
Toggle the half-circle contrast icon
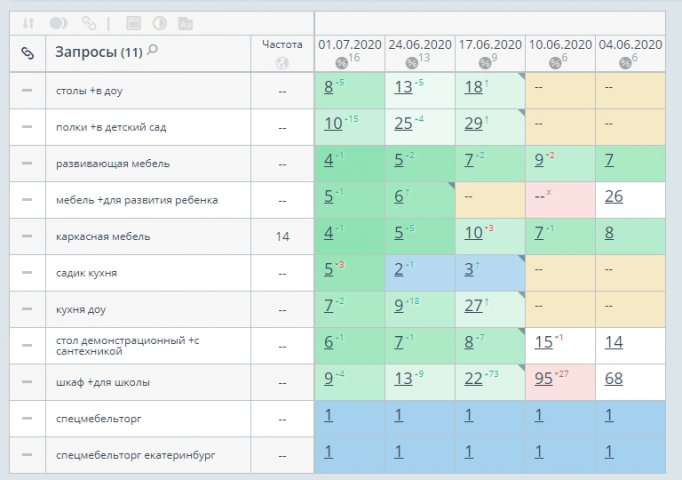click(160, 23)
